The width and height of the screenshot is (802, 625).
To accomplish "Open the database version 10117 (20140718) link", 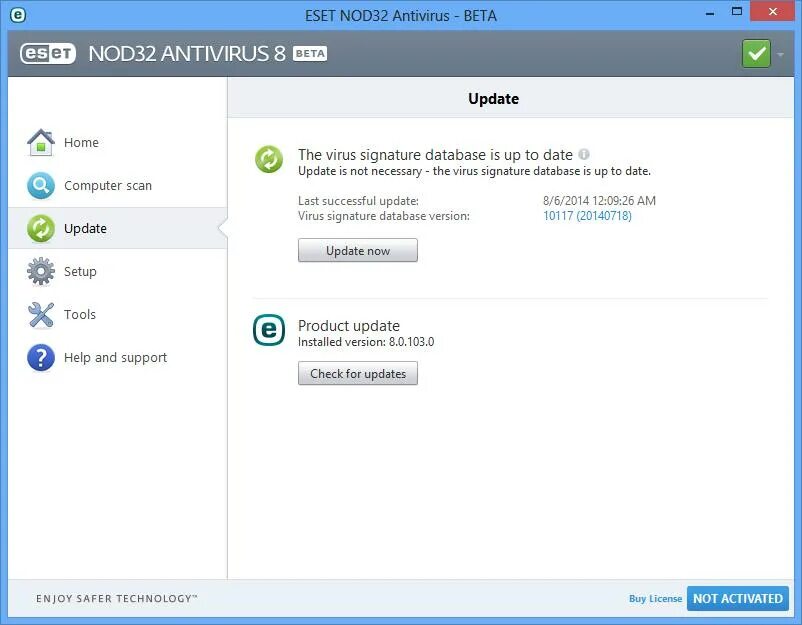I will (587, 216).
